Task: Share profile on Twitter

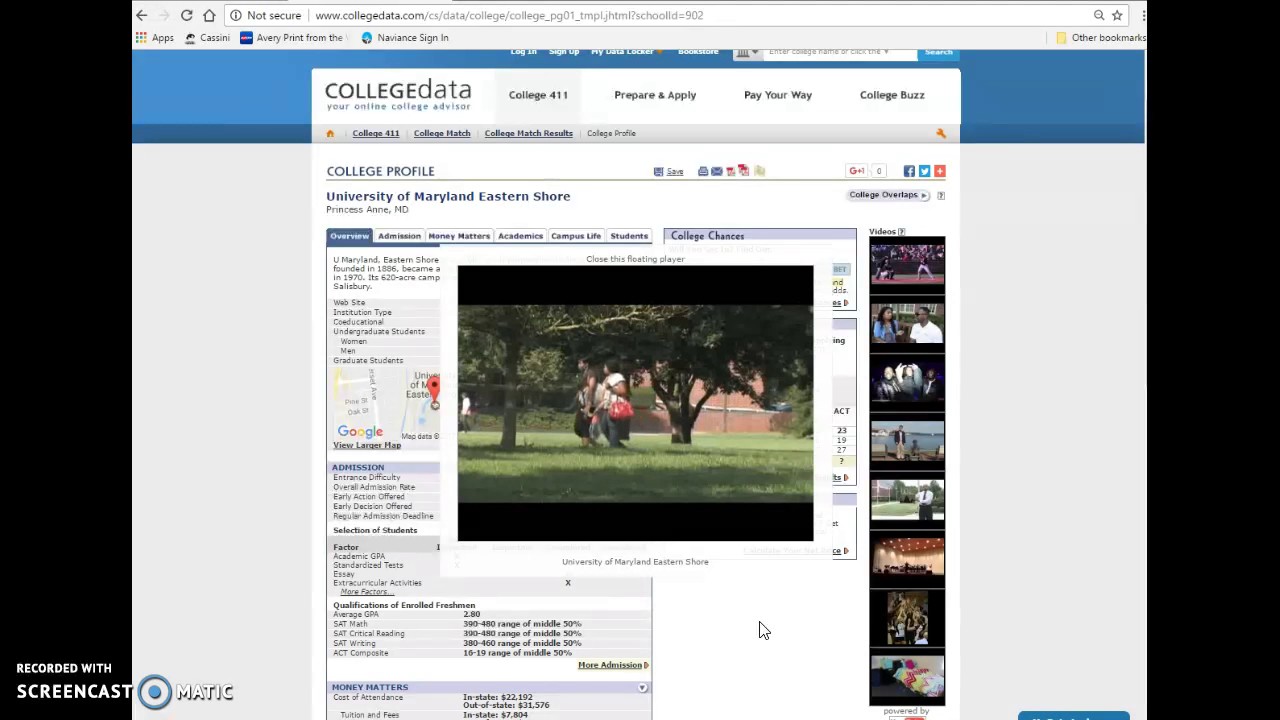Action: click(x=924, y=171)
